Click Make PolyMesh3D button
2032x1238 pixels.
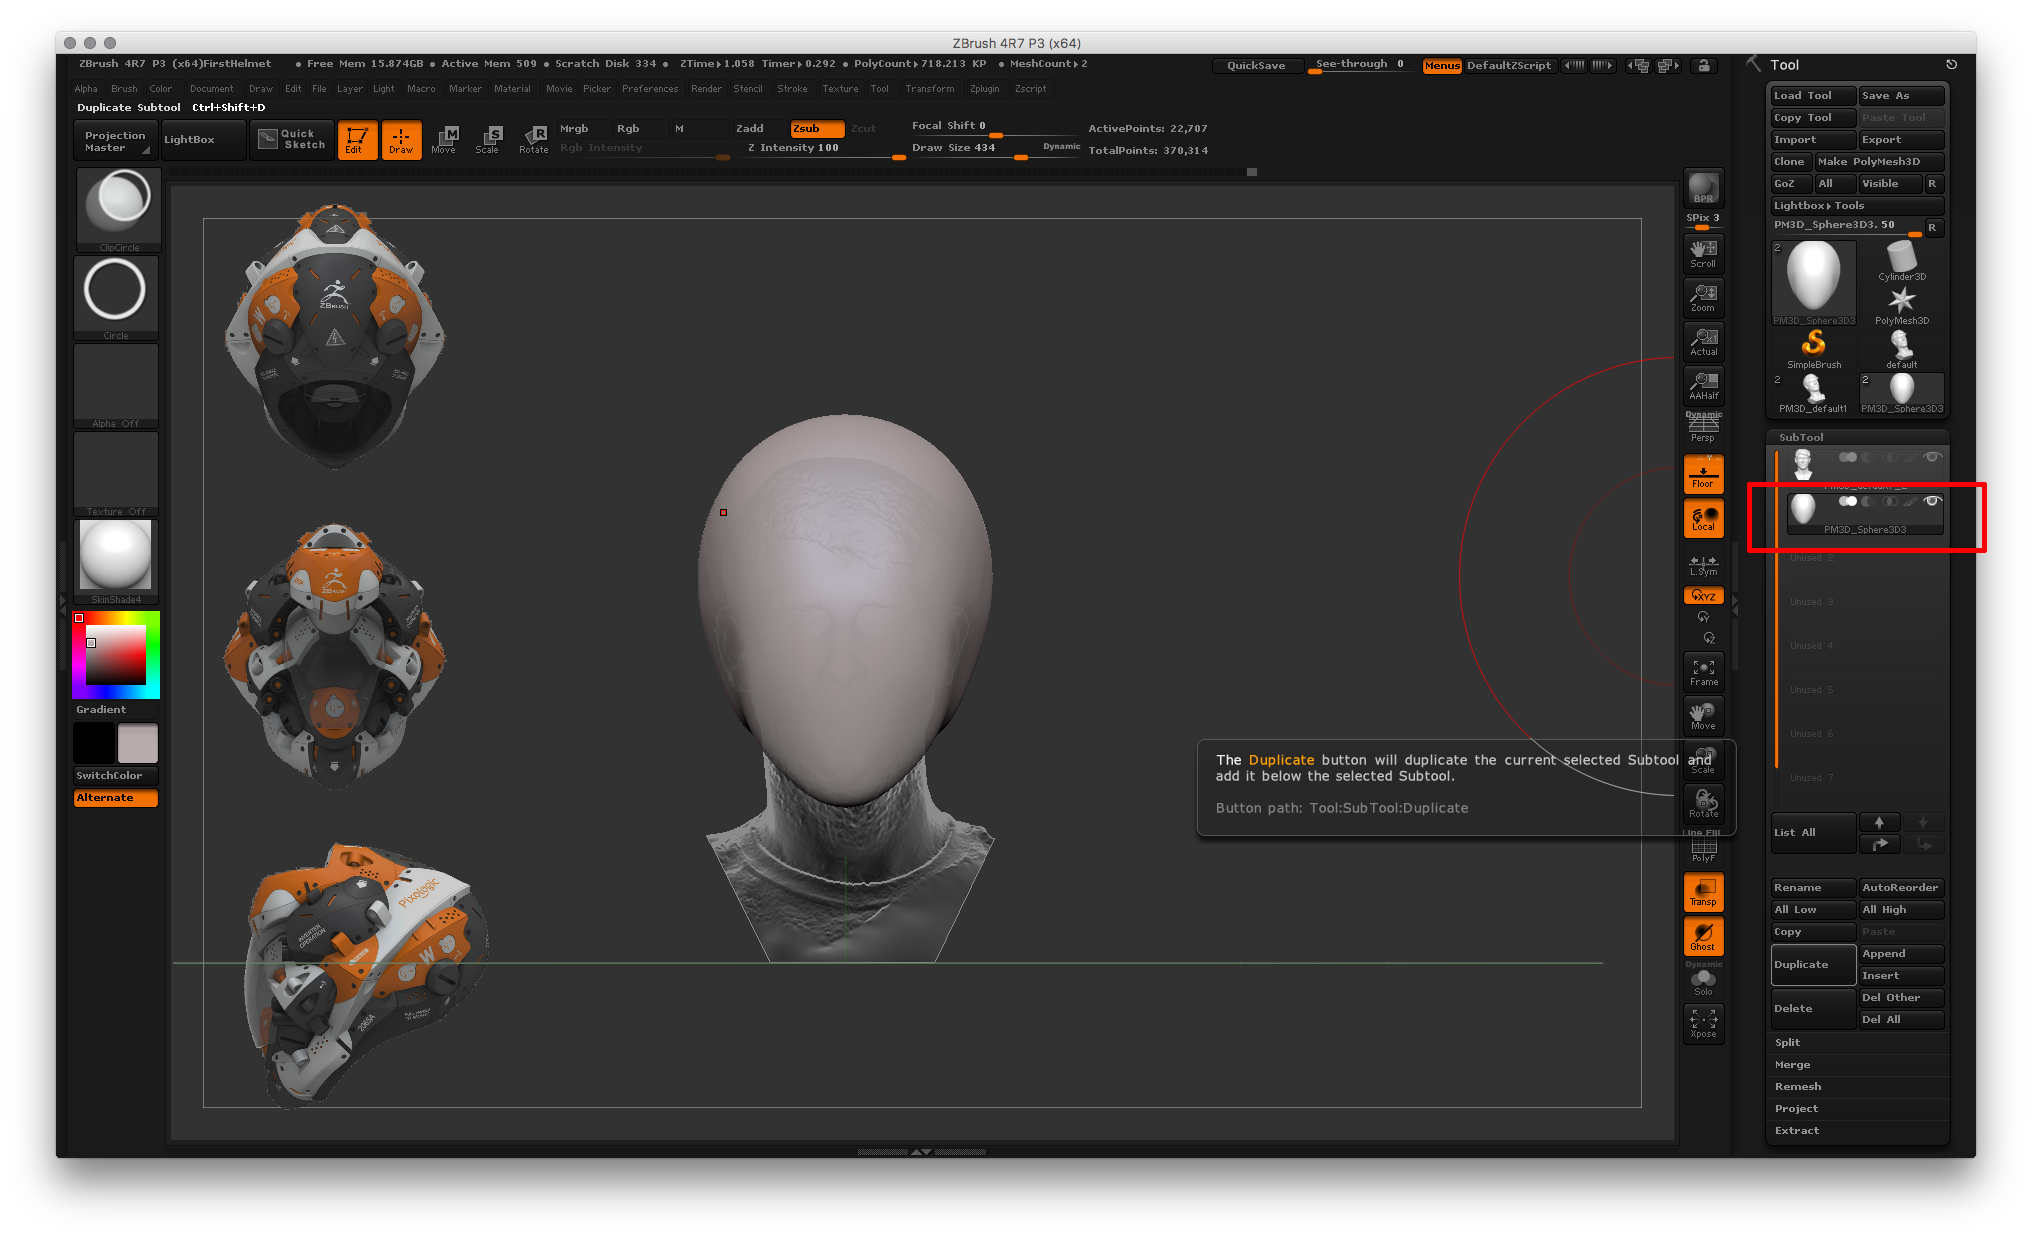tap(1879, 161)
